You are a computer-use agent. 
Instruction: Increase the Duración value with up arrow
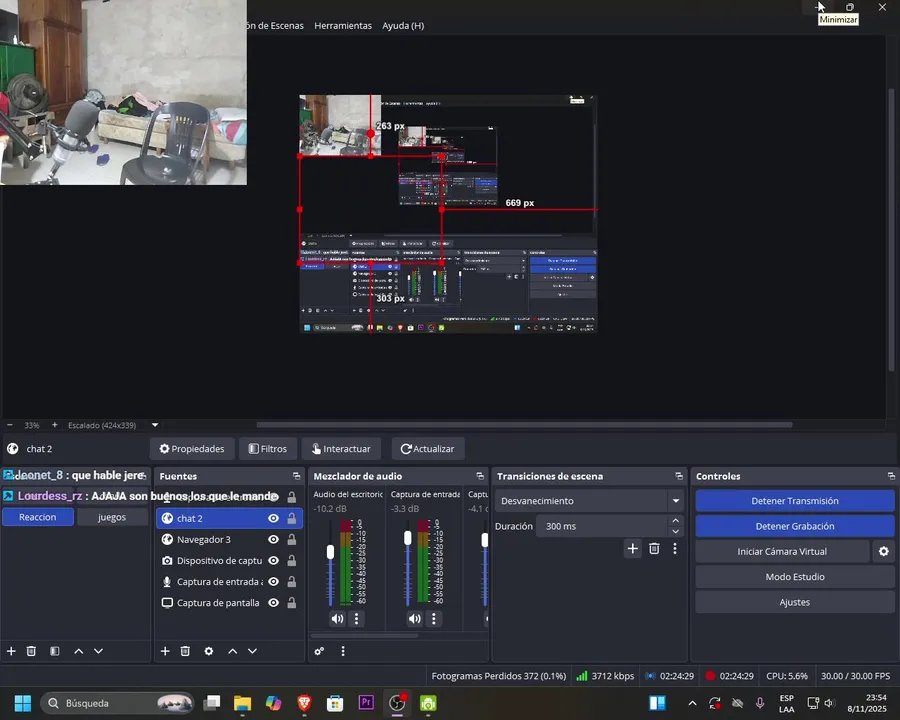[x=676, y=520]
